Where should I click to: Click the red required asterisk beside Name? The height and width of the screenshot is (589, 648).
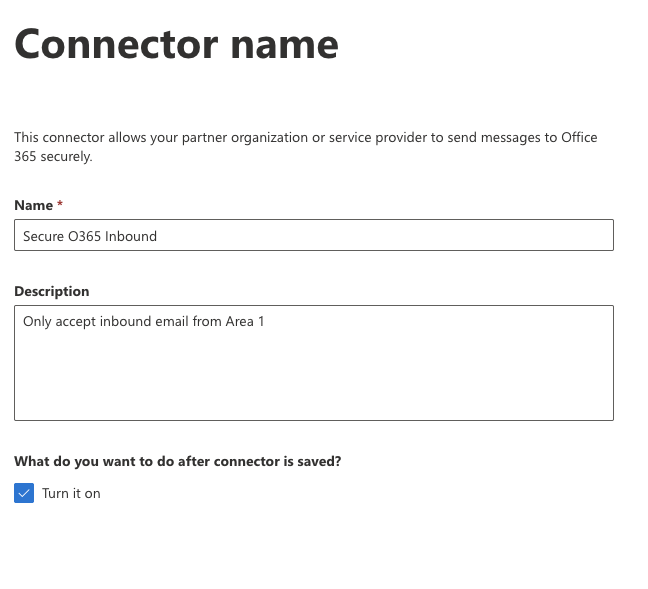pos(60,205)
